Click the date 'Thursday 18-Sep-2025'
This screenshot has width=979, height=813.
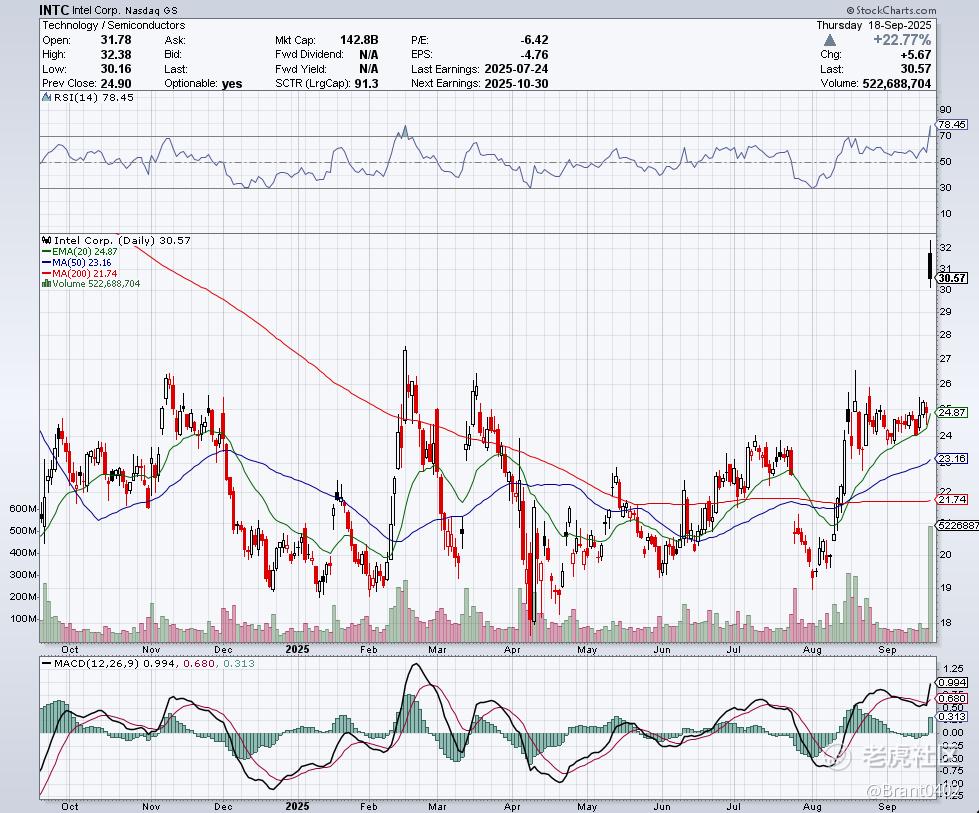(873, 25)
